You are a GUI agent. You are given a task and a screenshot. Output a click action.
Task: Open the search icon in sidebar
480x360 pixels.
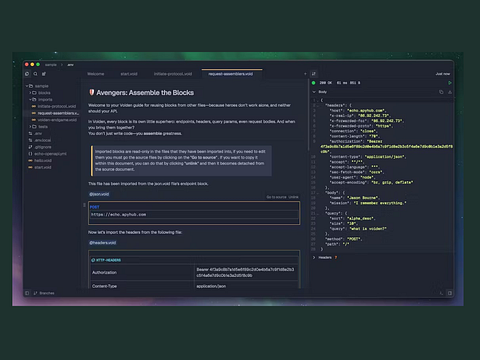pyautogui.click(x=35, y=74)
